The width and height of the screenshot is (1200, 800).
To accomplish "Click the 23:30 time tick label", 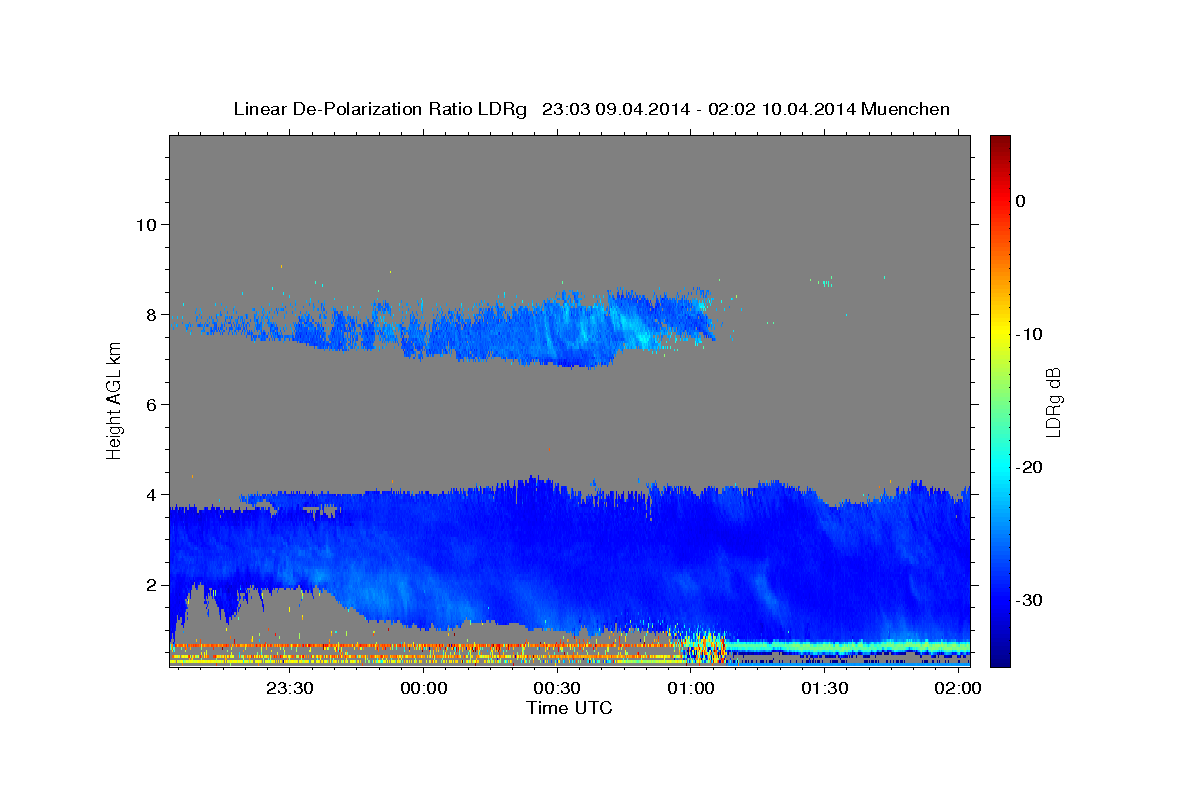I will pos(290,689).
